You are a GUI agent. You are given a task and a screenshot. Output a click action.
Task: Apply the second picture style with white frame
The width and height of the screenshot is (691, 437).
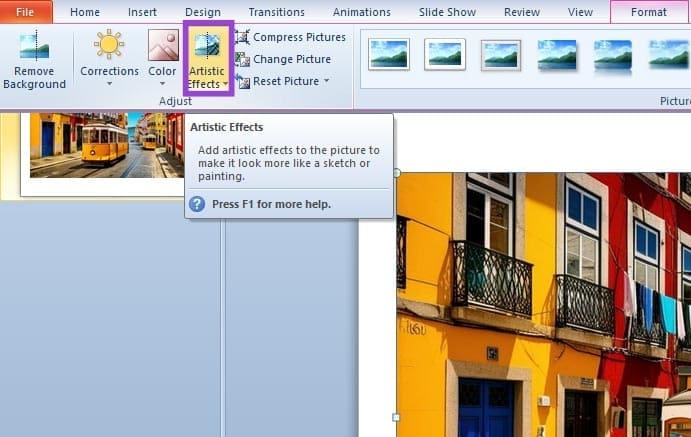(445, 55)
